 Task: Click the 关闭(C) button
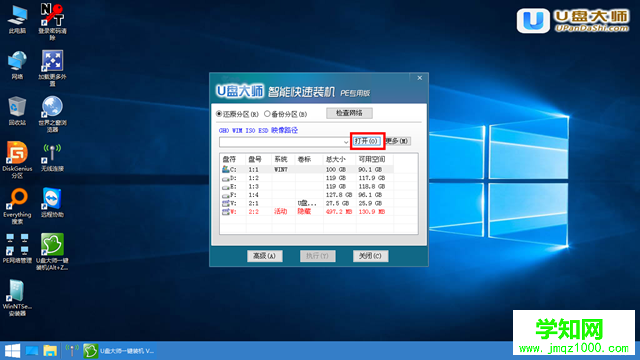tap(370, 256)
